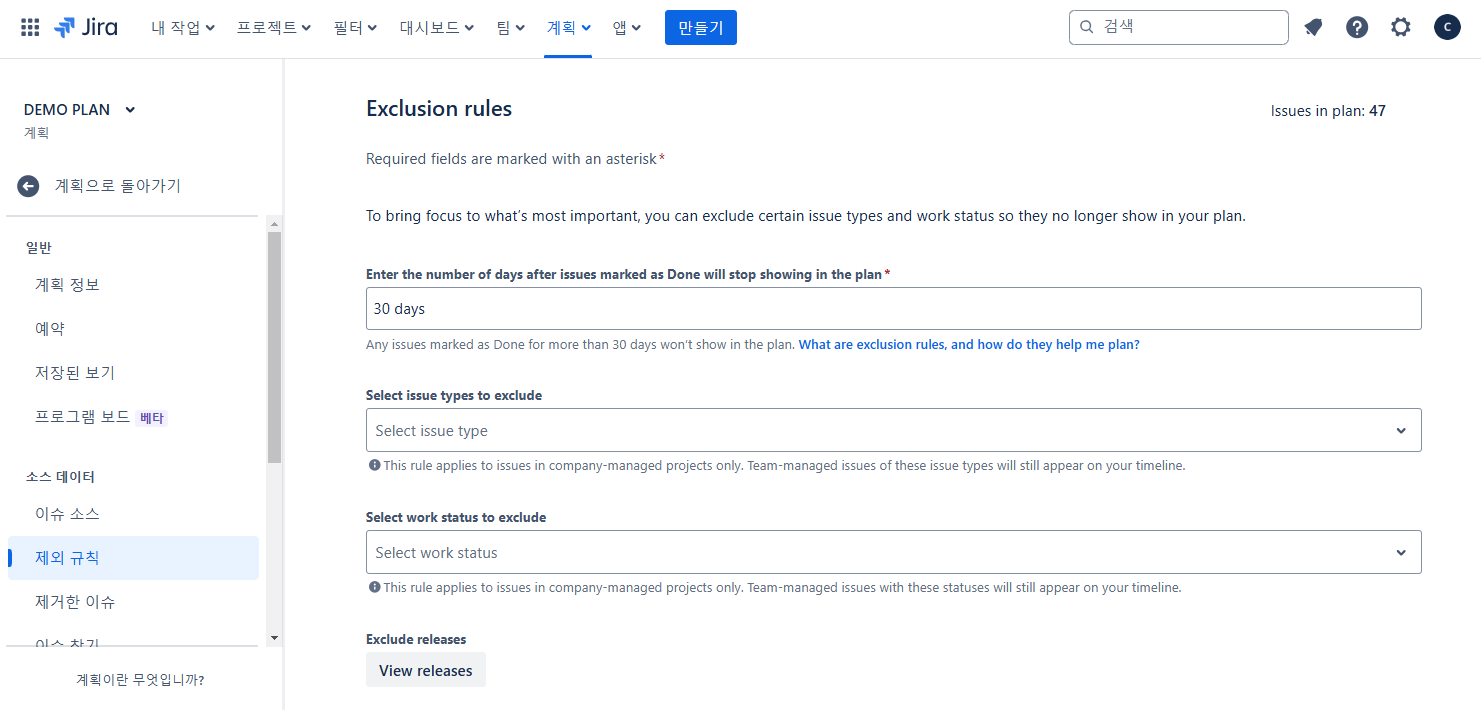Click the View releases button
This screenshot has height=710, width=1481.
(x=425, y=670)
